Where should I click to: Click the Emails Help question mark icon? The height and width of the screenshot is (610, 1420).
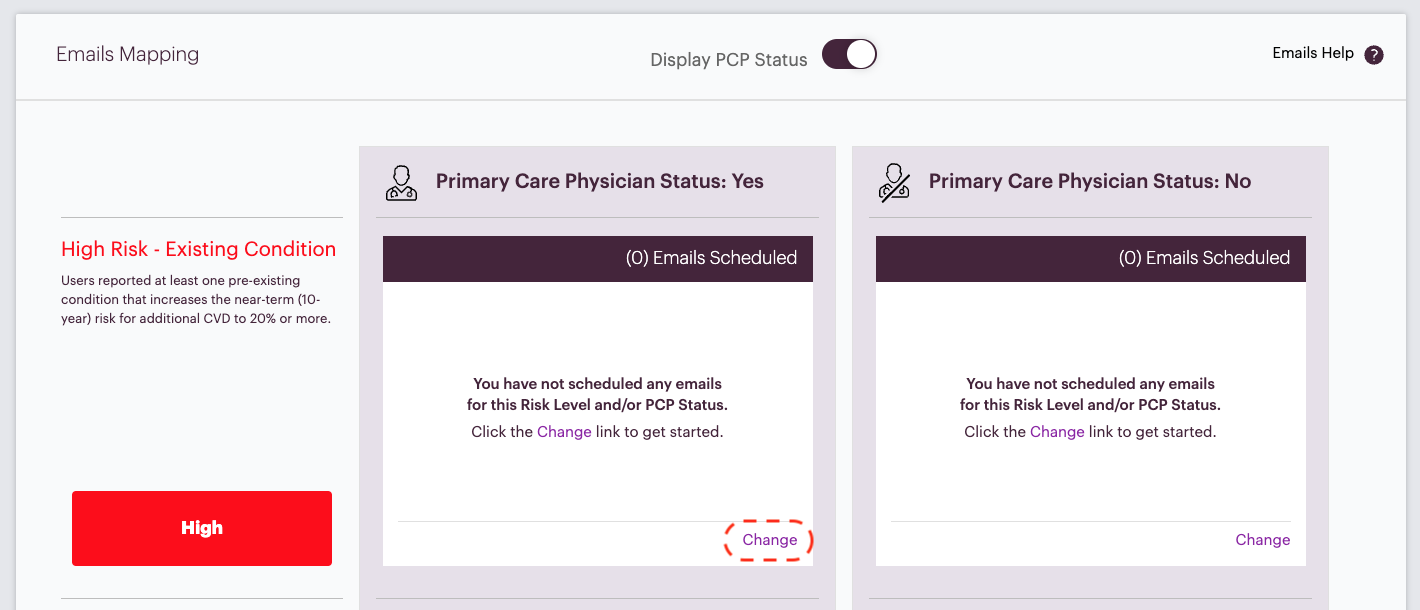(1374, 55)
